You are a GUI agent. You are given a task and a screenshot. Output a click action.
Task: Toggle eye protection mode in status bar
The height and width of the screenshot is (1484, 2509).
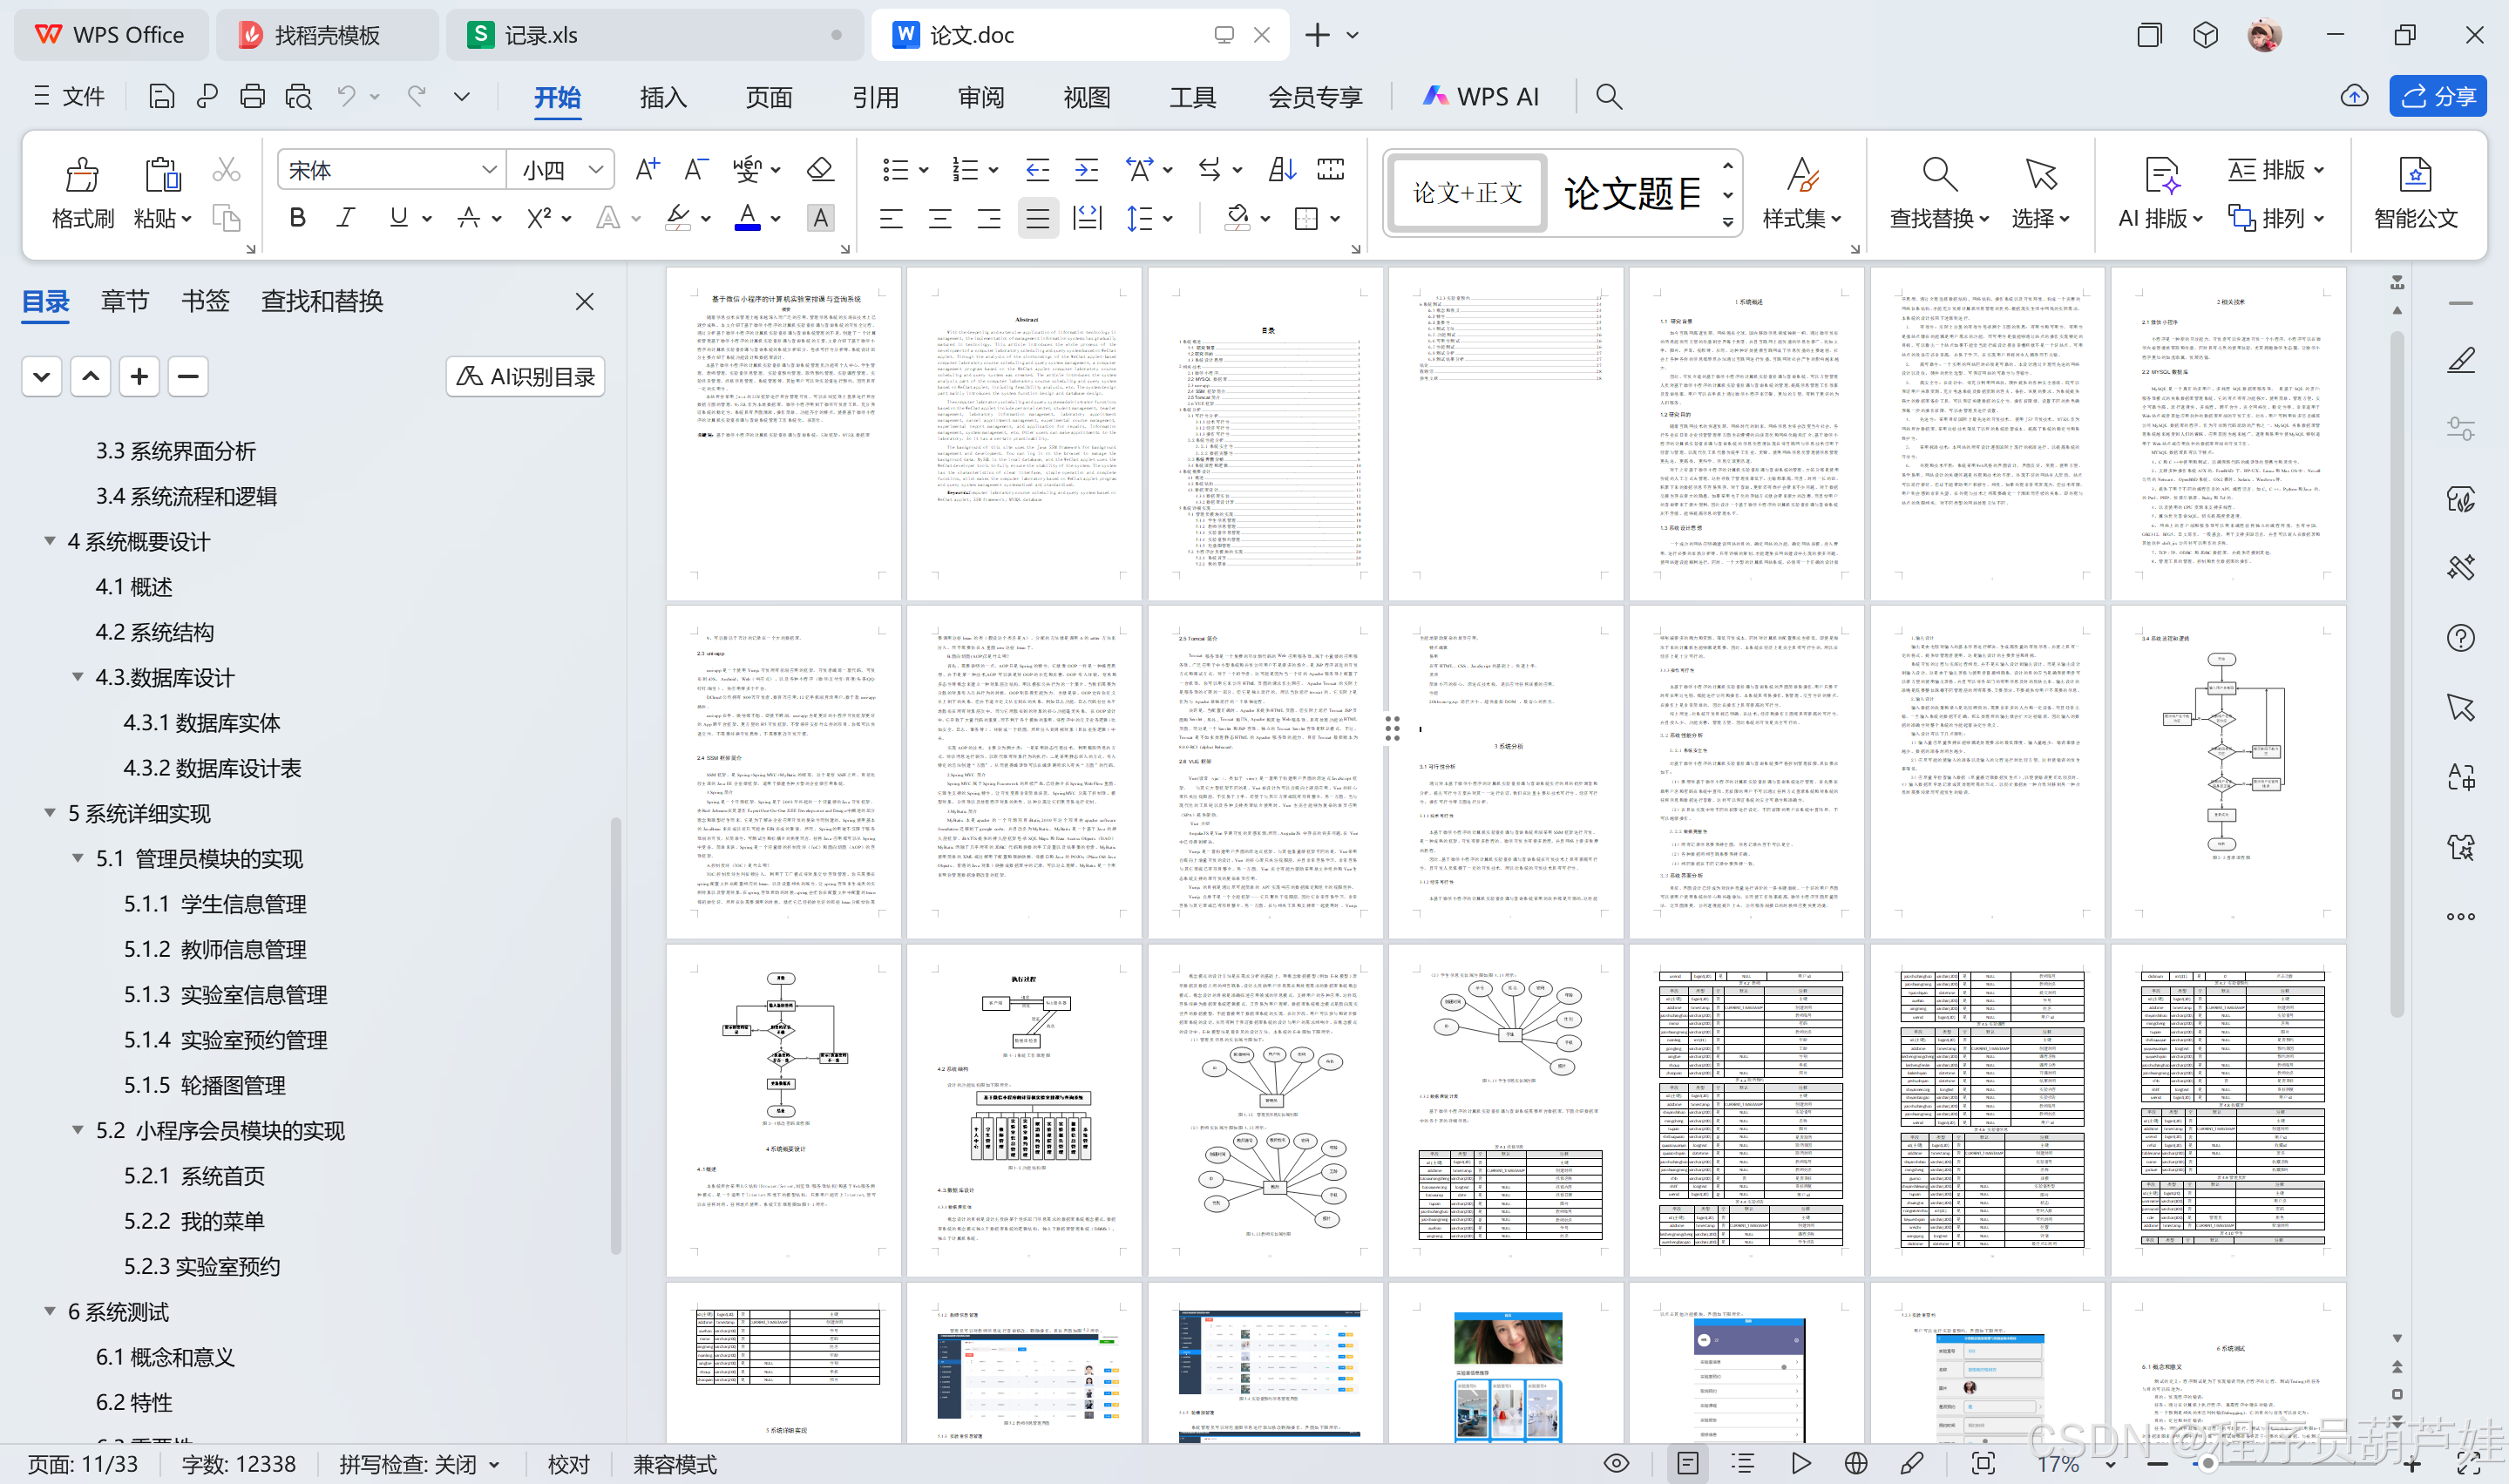tap(1616, 1464)
